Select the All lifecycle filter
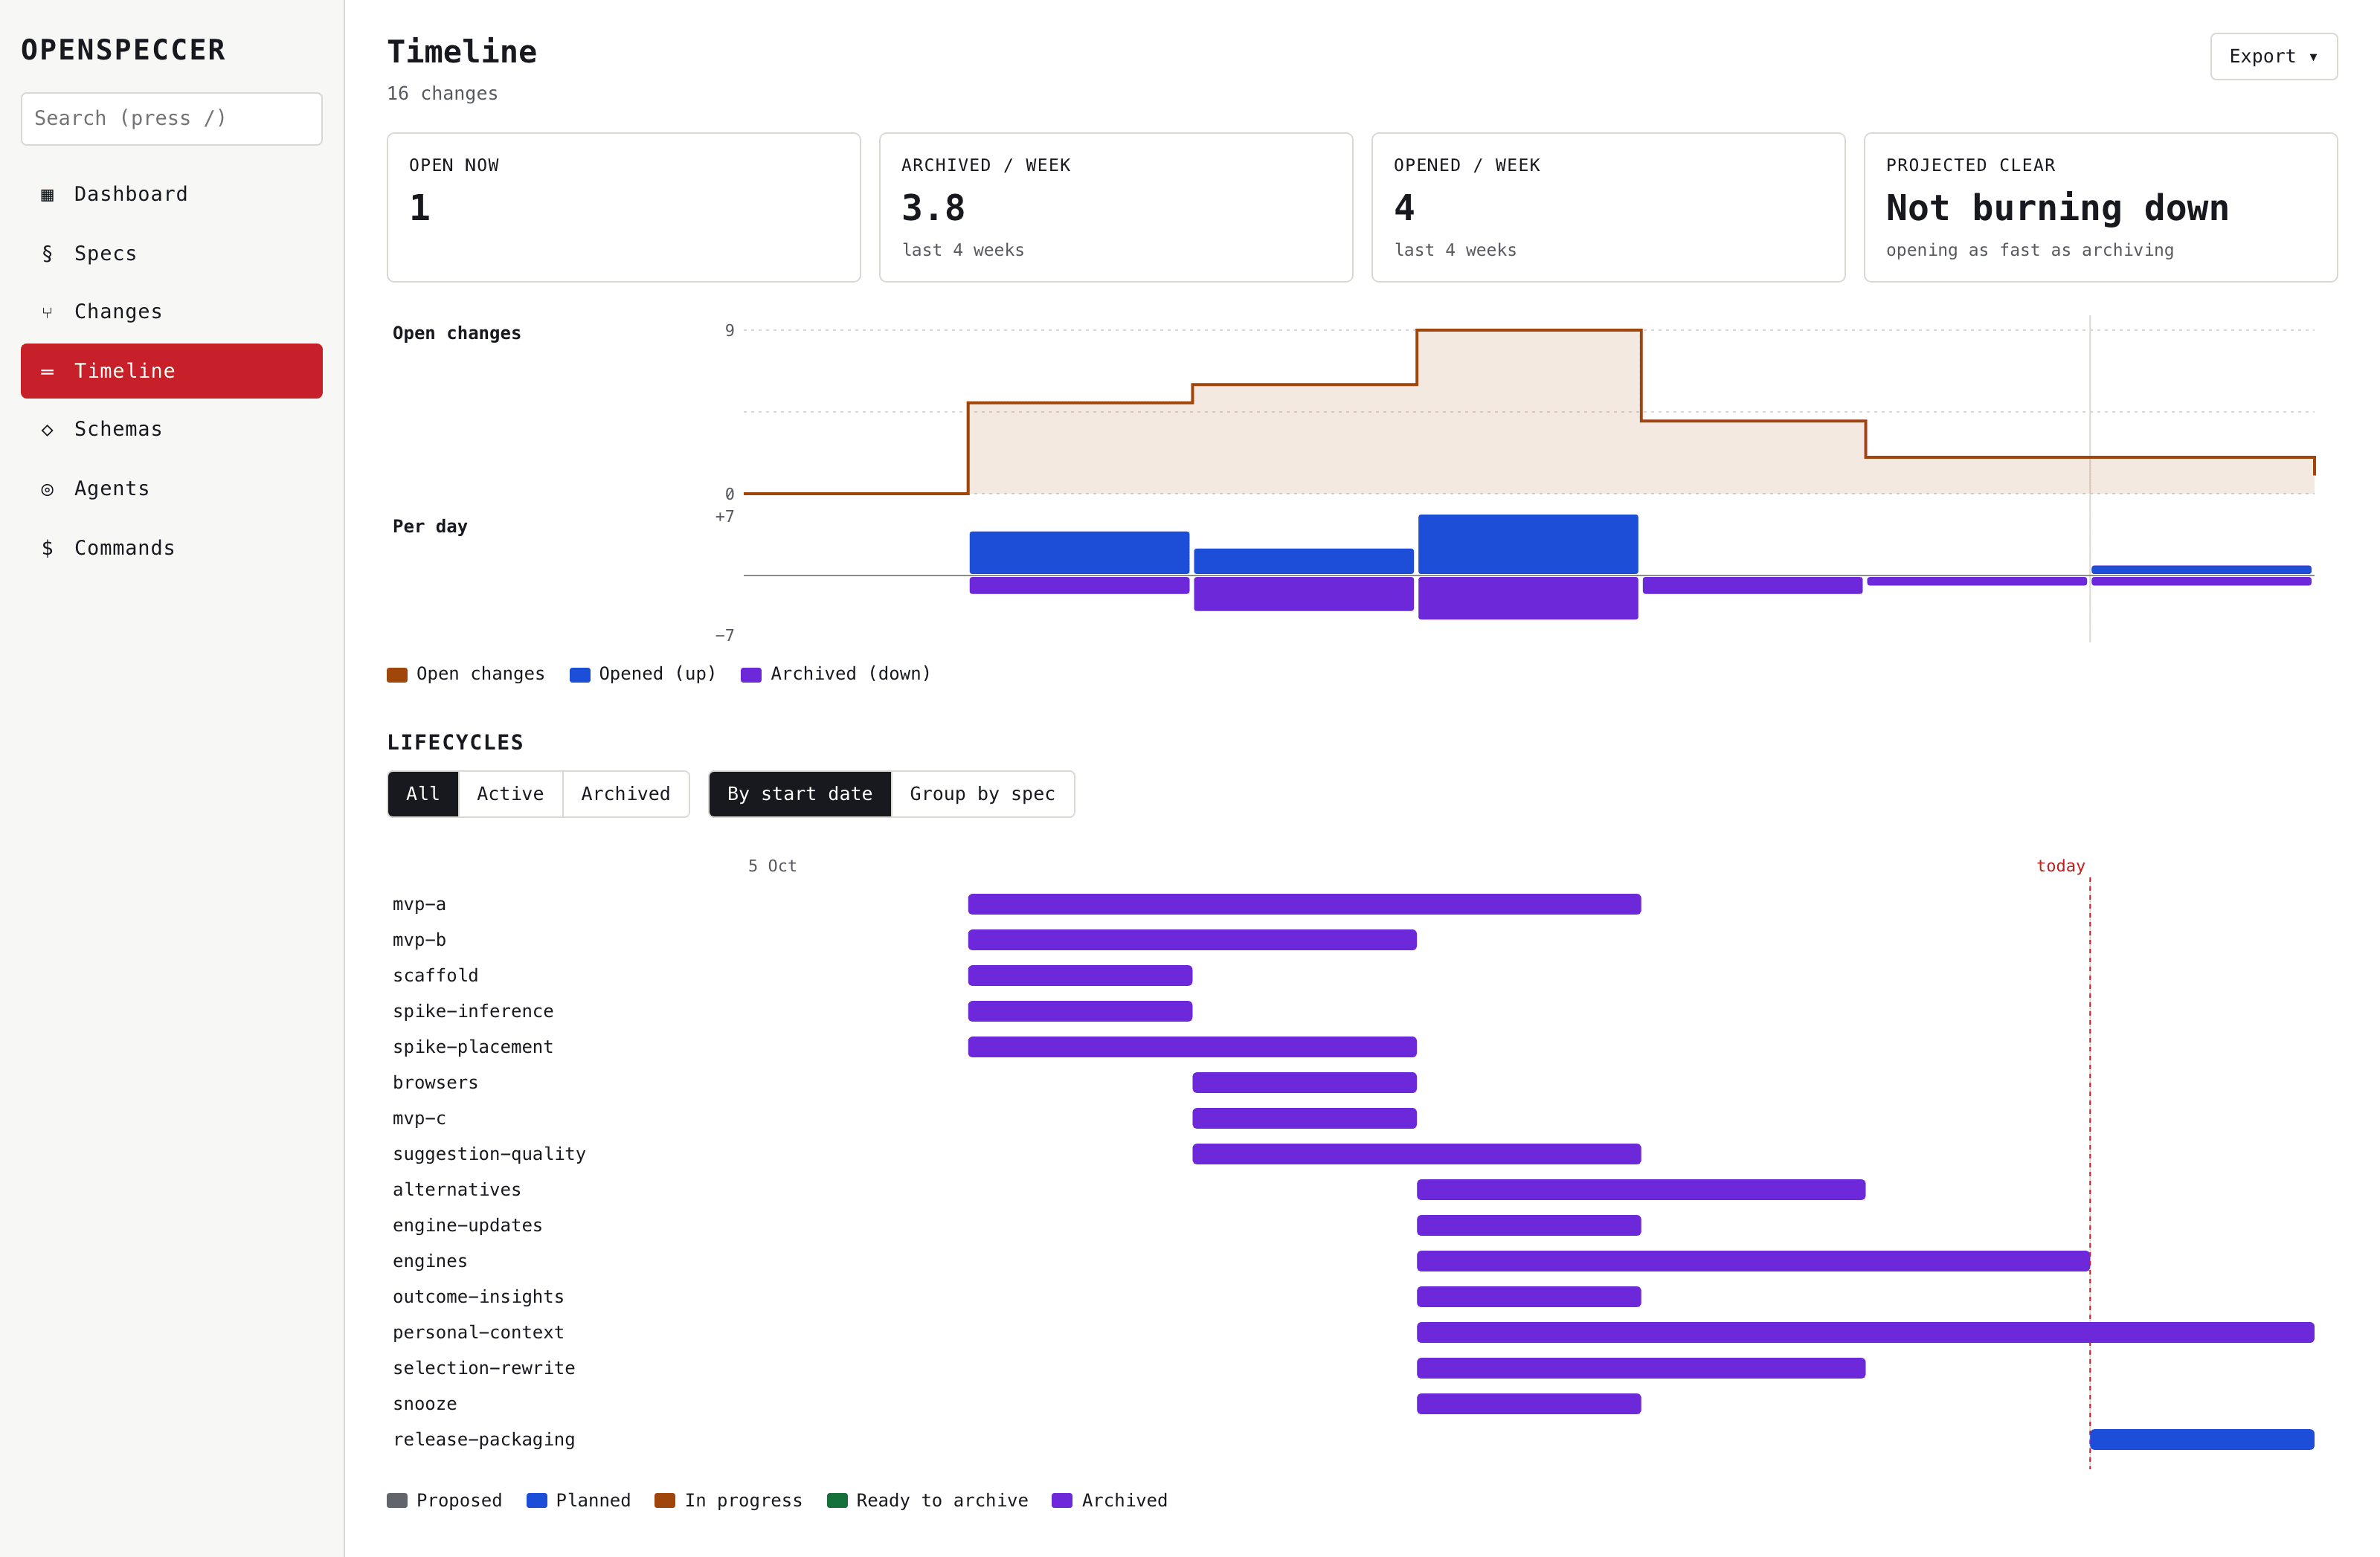This screenshot has height=1557, width=2380. point(423,794)
